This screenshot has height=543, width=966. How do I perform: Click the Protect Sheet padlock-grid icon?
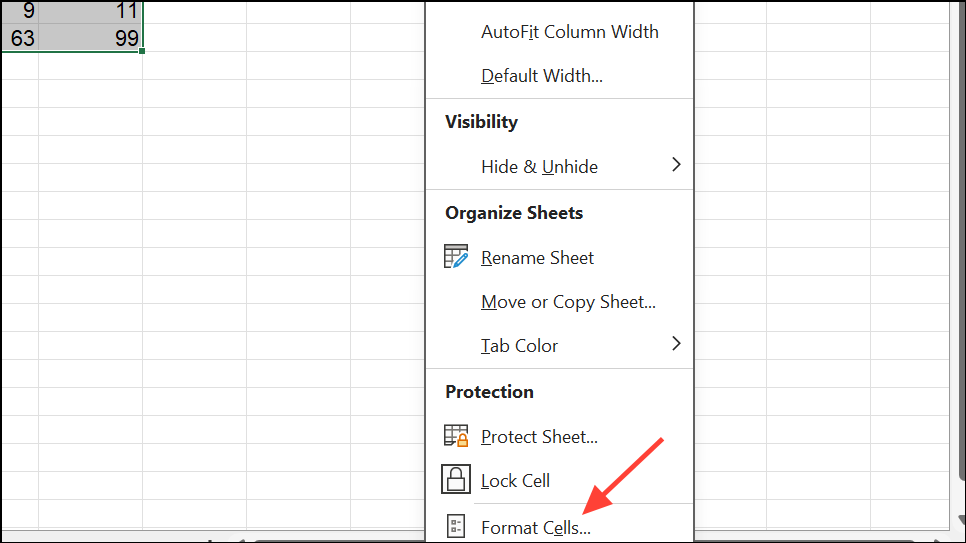click(456, 436)
